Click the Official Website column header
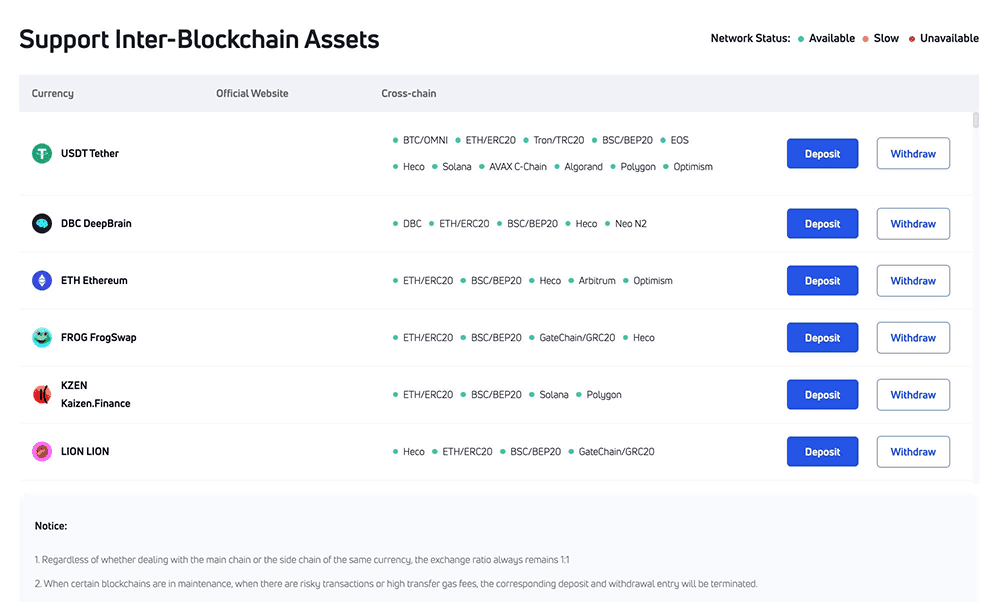The image size is (1000, 602). [252, 93]
